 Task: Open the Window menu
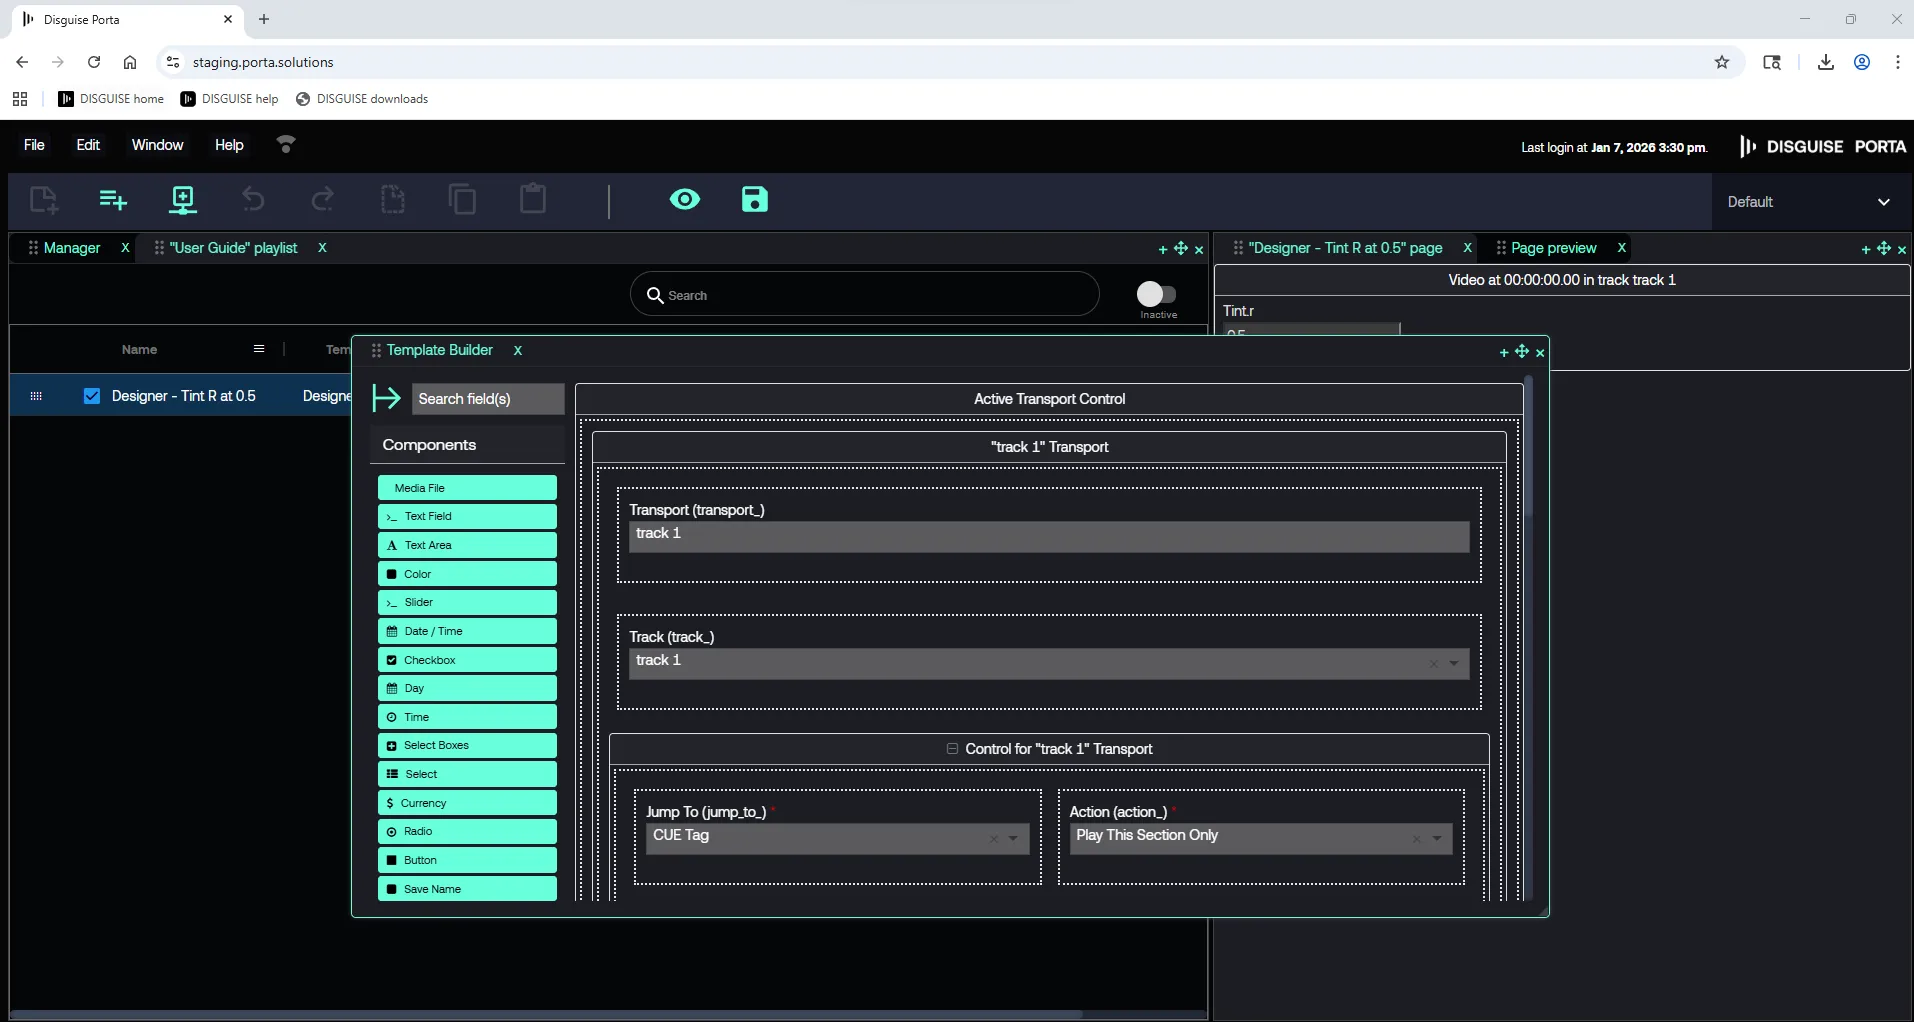coord(157,145)
